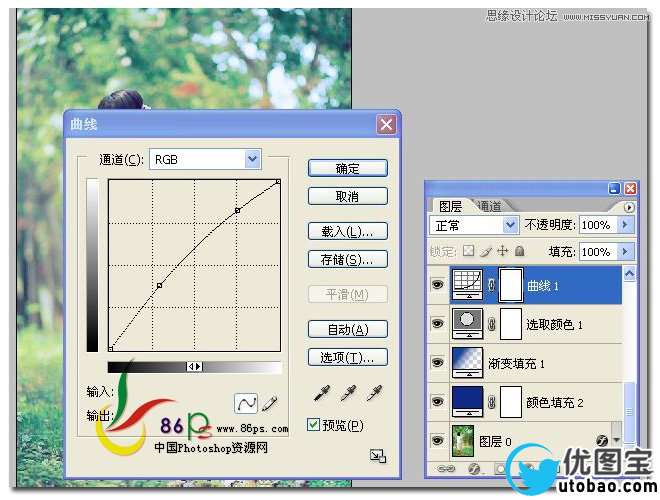Open the Layers panel flyout menu arrow
The height and width of the screenshot is (500, 660).
coord(628,207)
